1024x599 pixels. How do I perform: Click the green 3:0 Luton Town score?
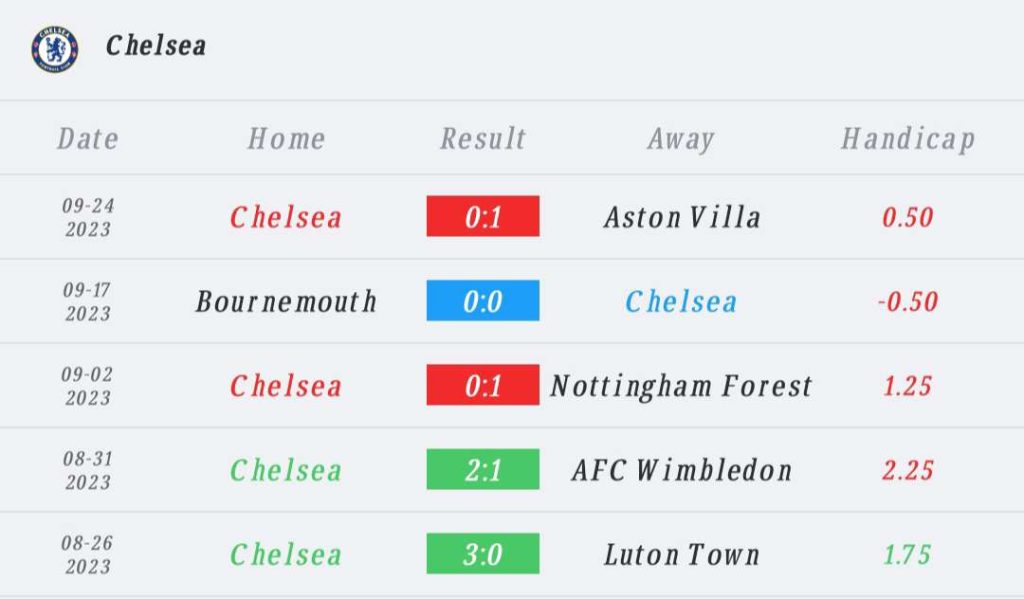tap(483, 554)
